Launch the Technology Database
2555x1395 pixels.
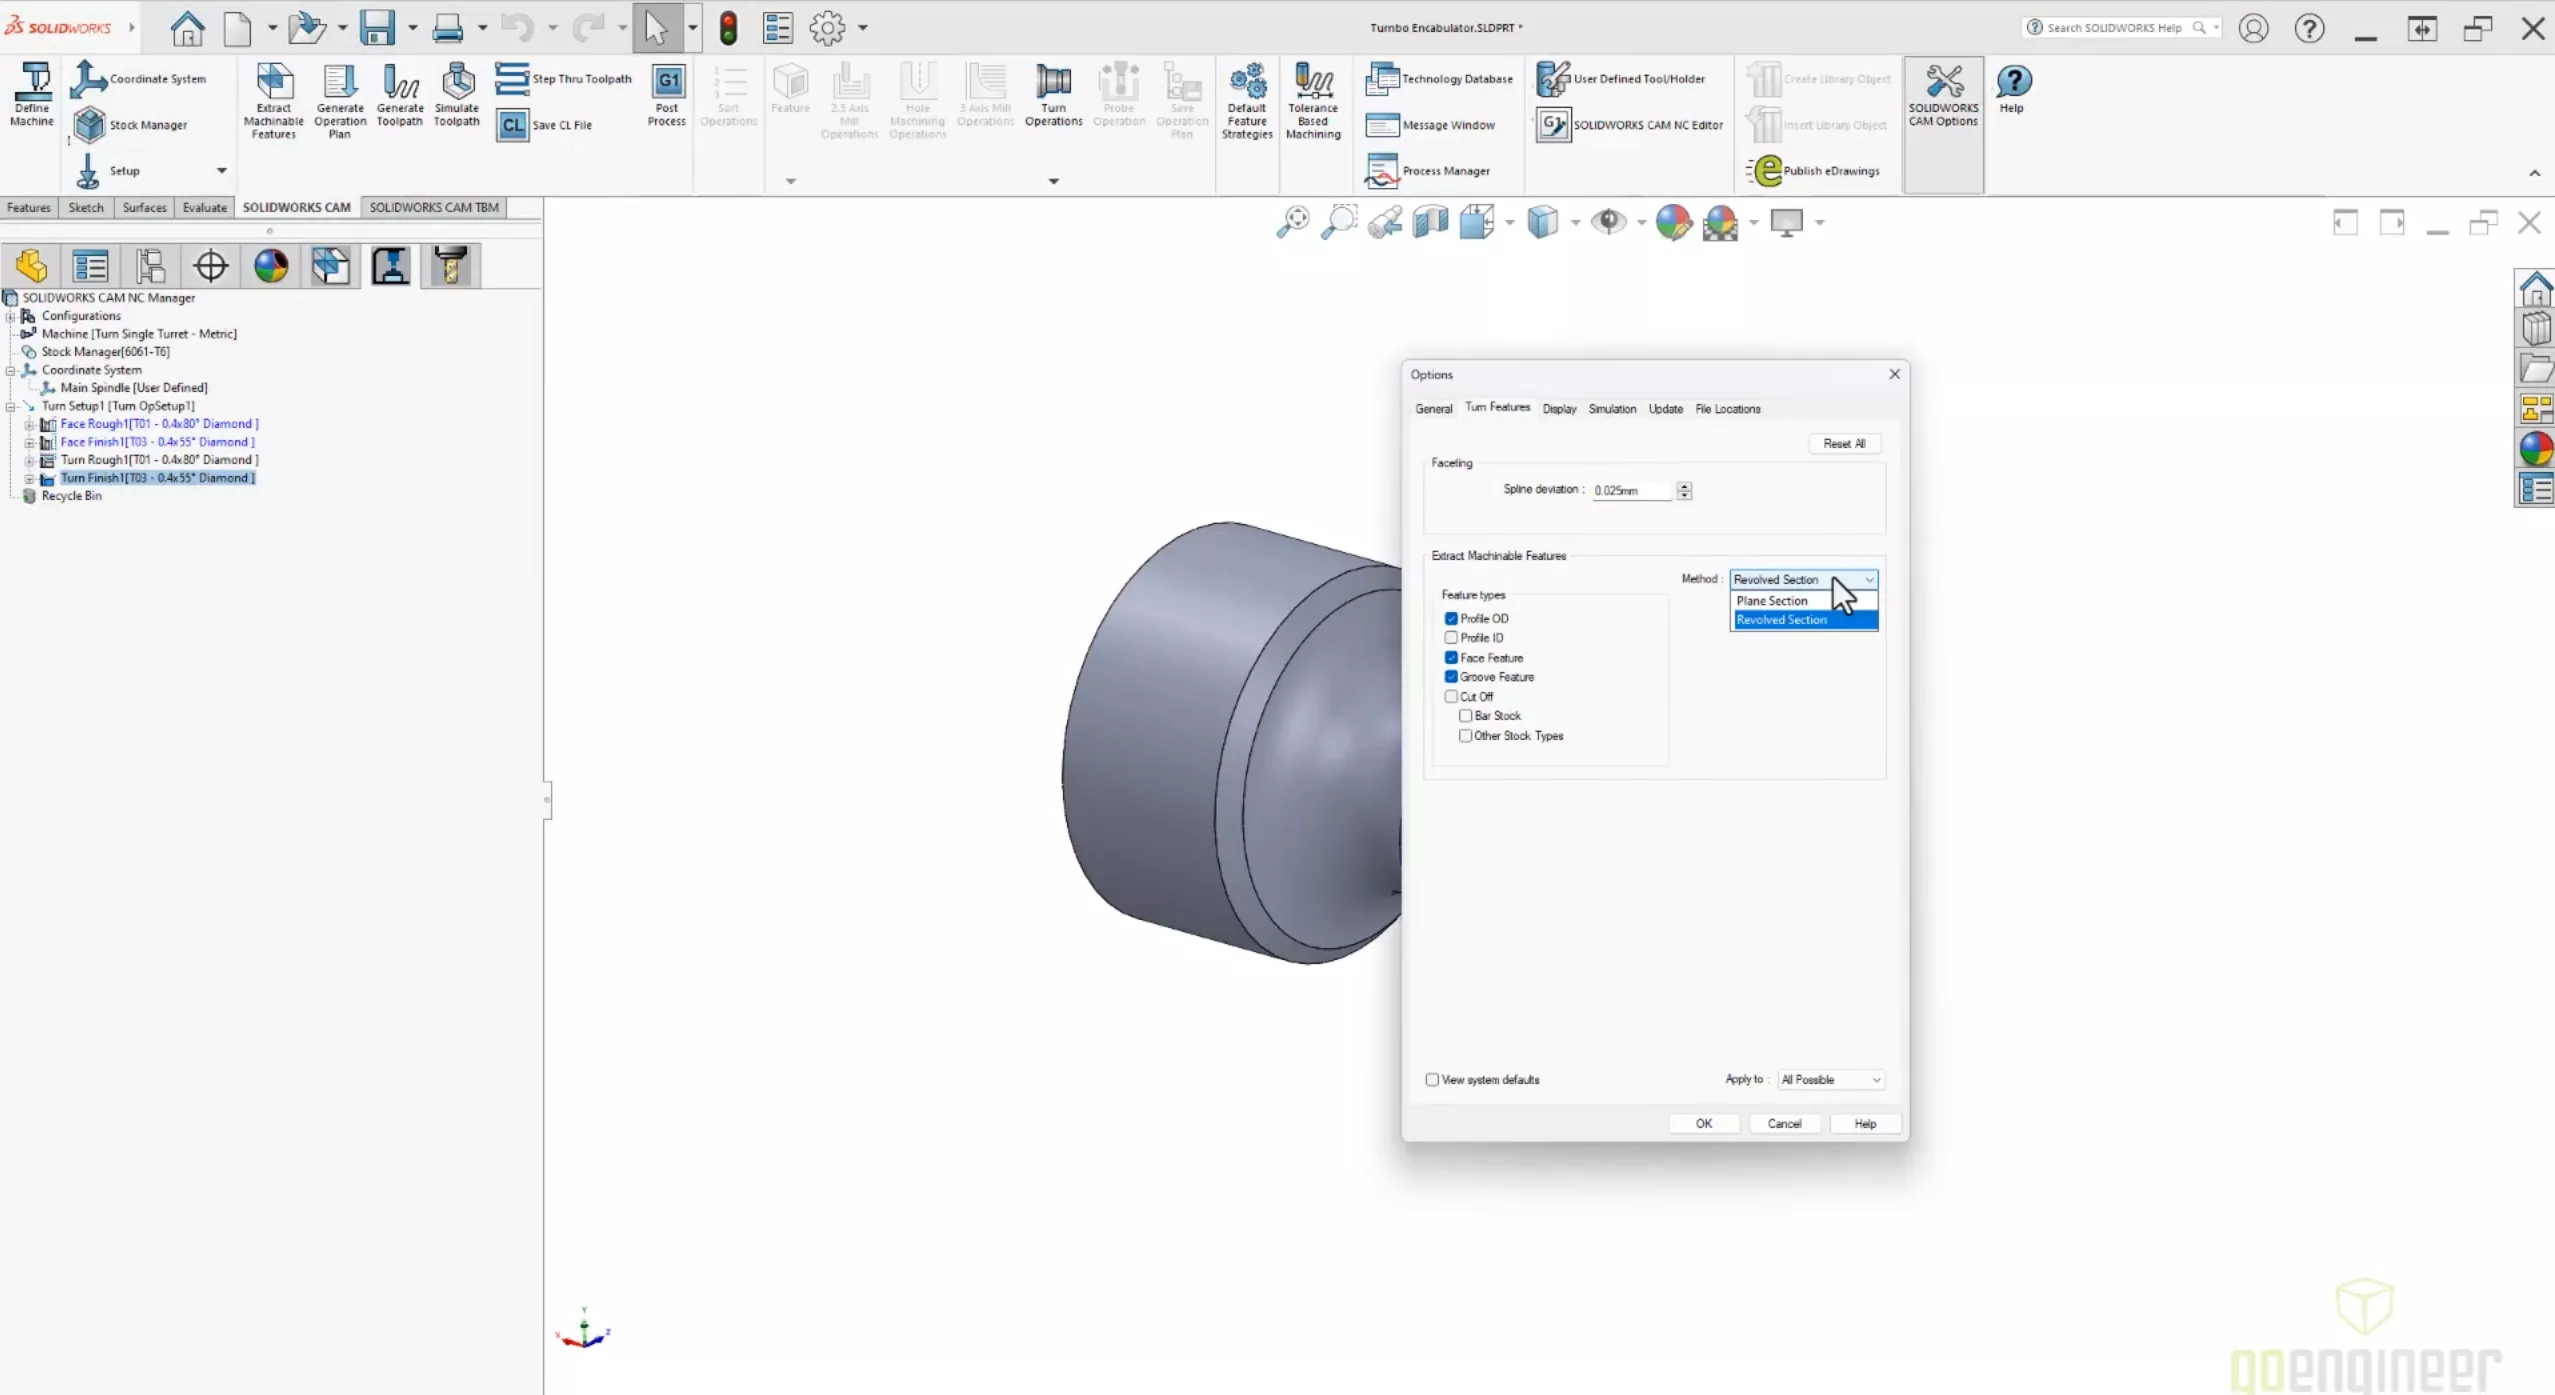[x=1439, y=79]
